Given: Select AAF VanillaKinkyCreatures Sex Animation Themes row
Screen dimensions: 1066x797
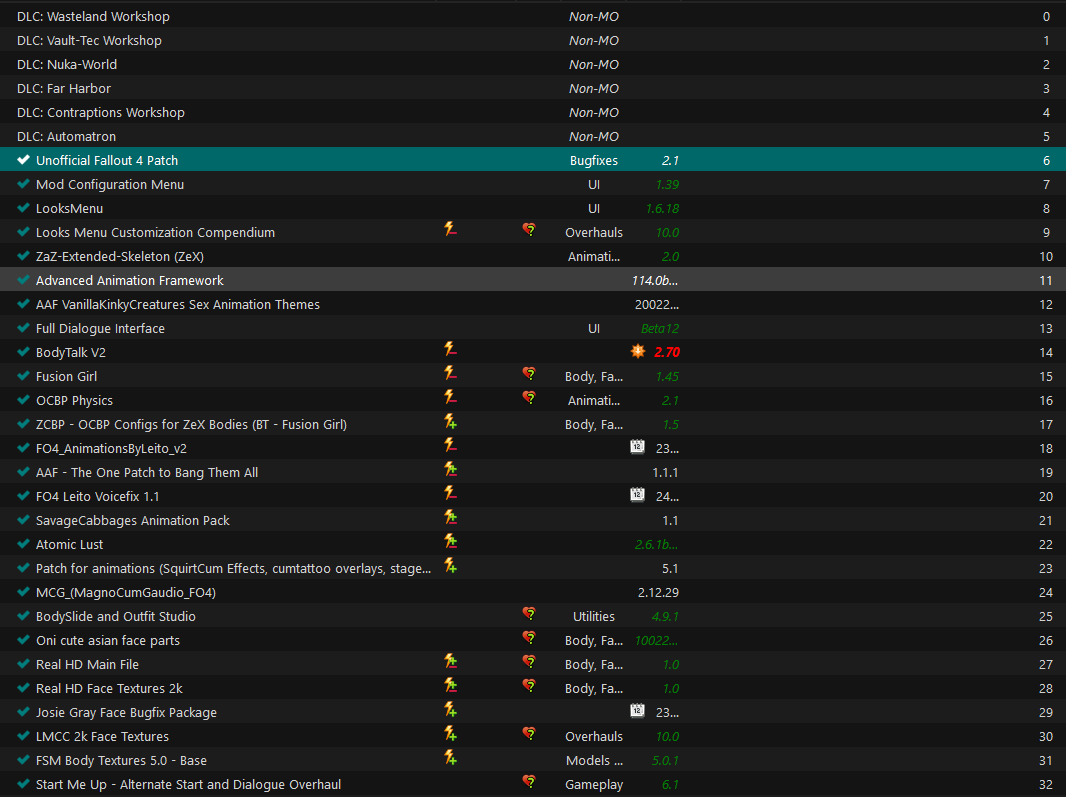Looking at the screenshot, I should [x=533, y=304].
